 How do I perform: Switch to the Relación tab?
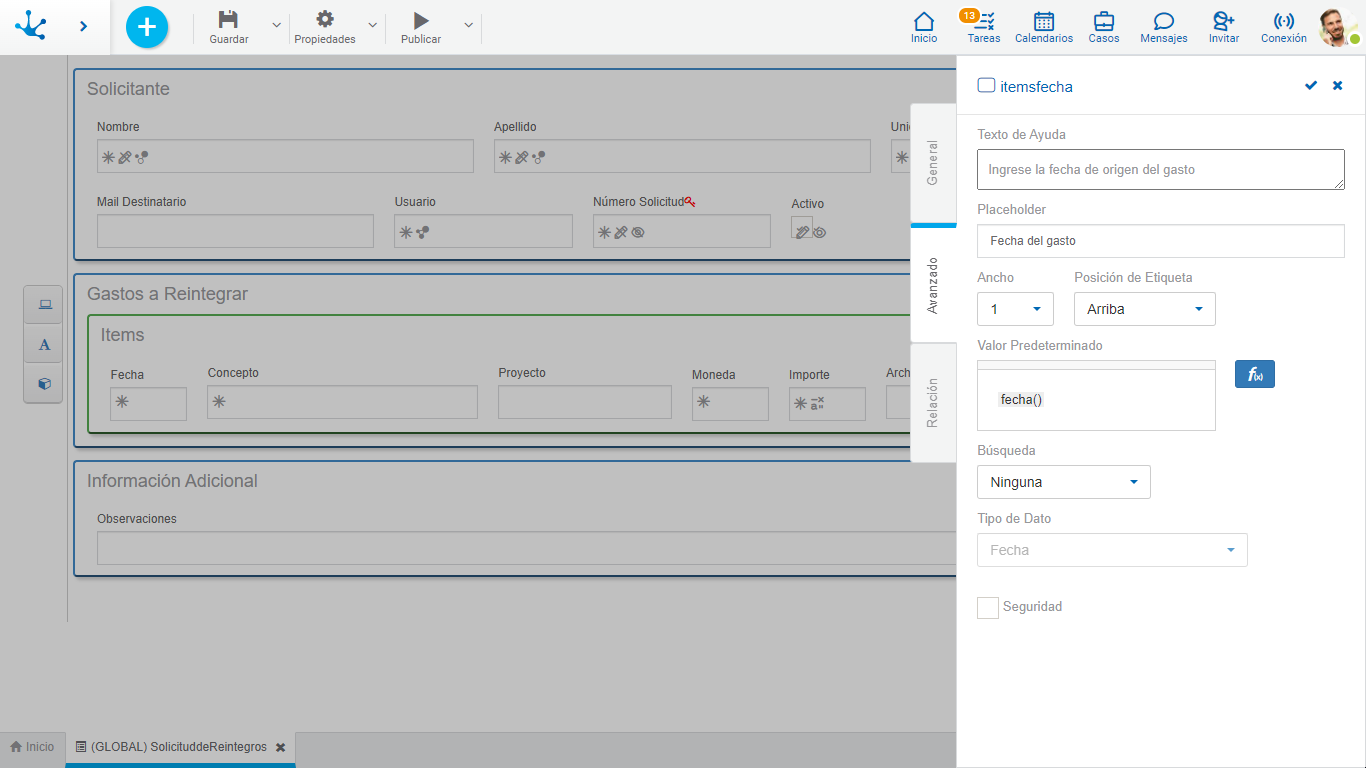click(932, 403)
